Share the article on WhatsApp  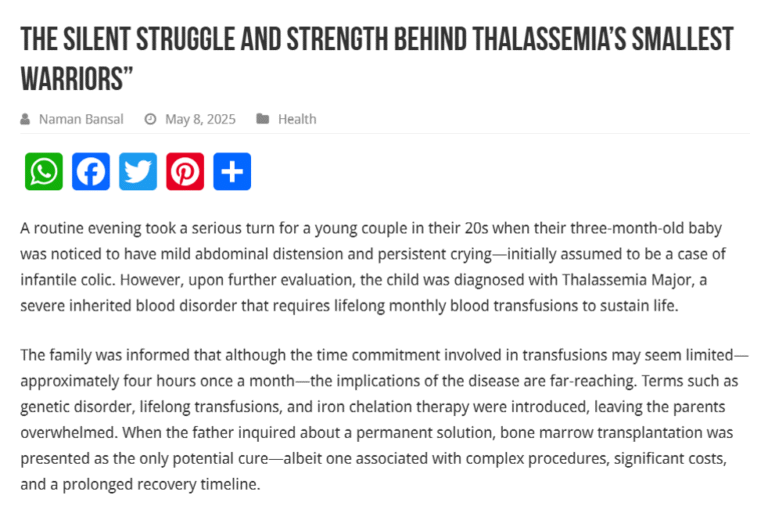(44, 171)
